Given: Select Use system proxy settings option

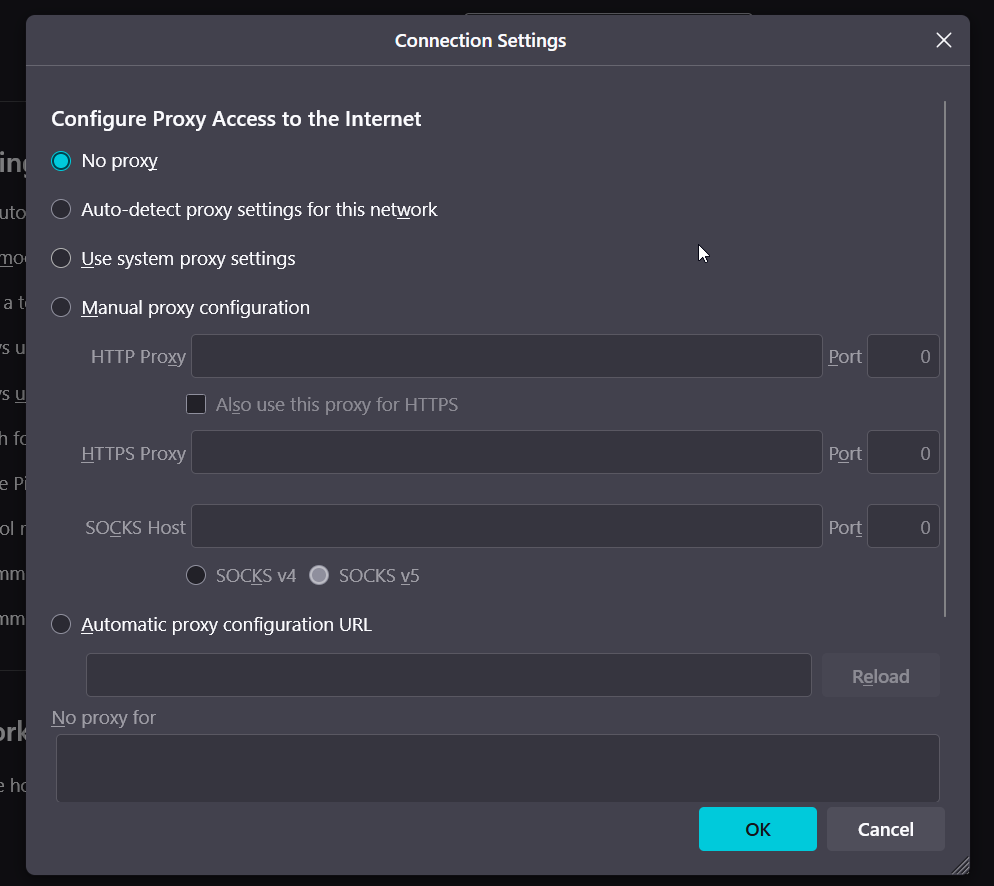Looking at the screenshot, I should coord(62,259).
